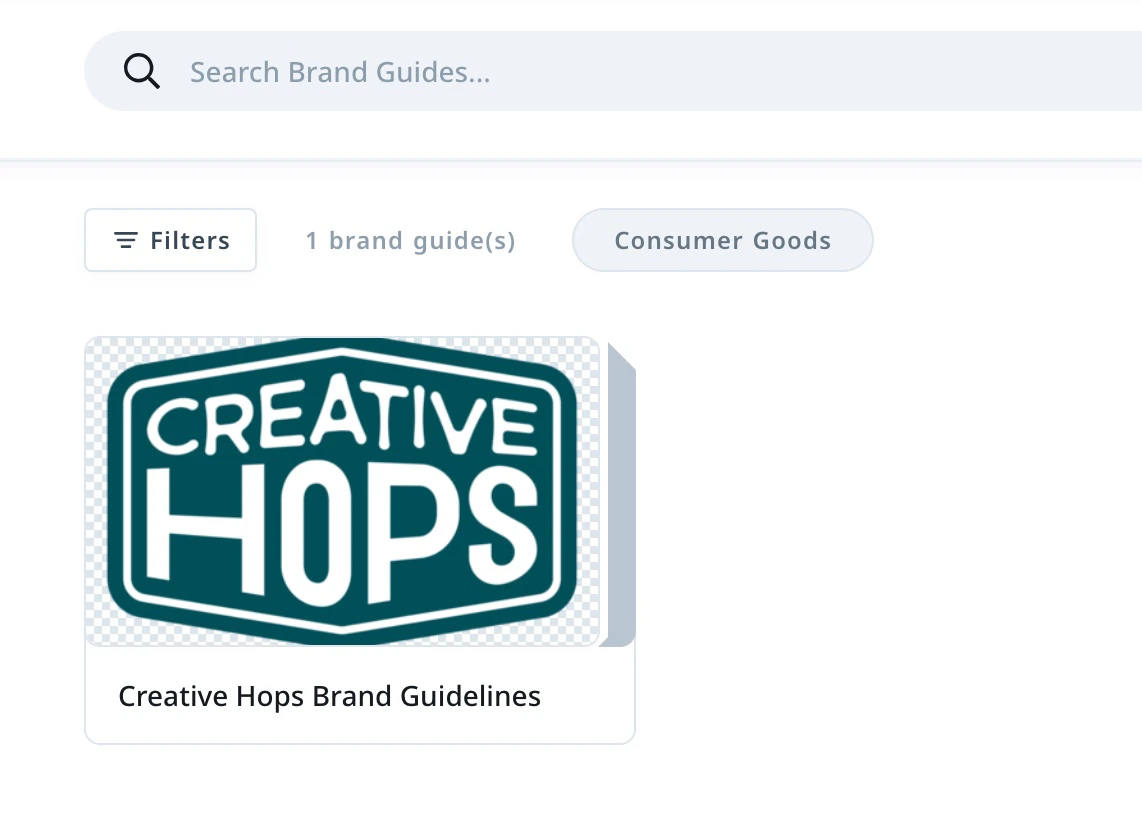Open Creative Hops Brand Guidelines title
Image resolution: width=1142 pixels, height=832 pixels.
(x=329, y=696)
